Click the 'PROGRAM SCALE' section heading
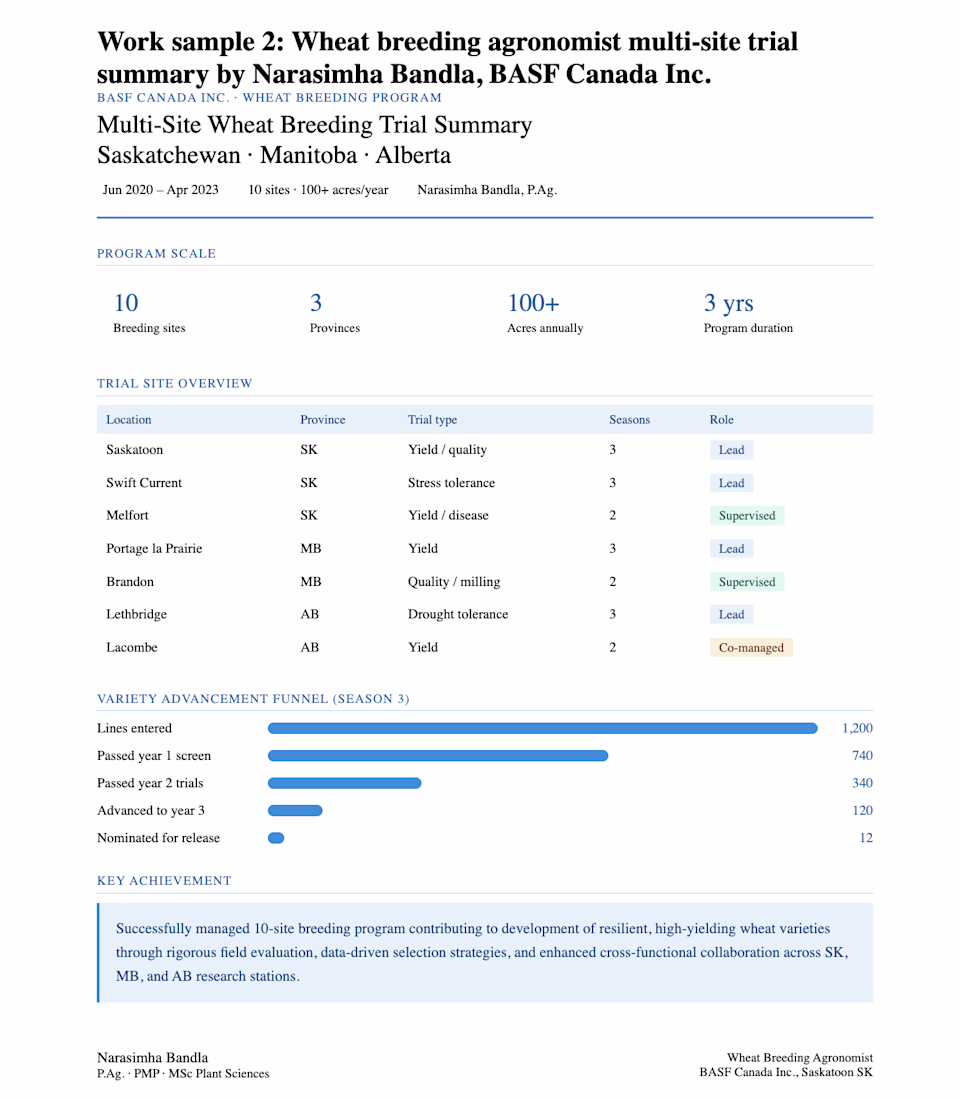 click(156, 253)
